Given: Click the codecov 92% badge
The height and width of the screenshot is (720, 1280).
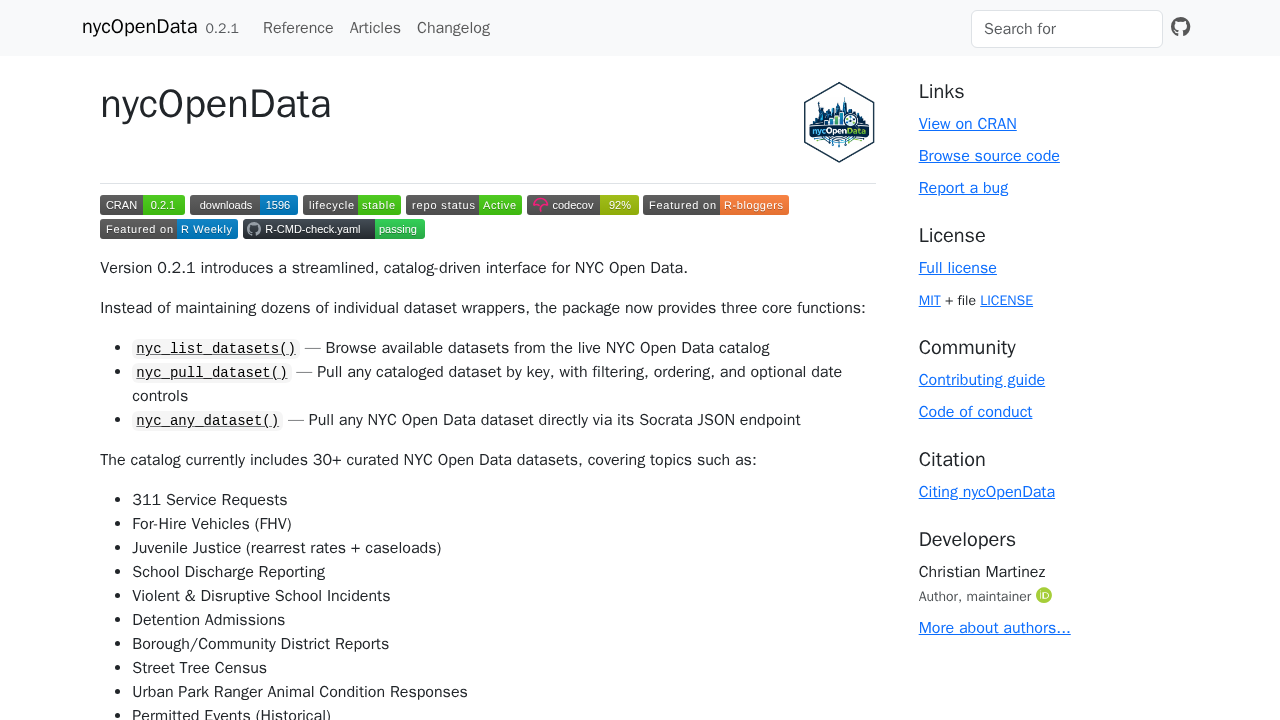Looking at the screenshot, I should tap(583, 205).
